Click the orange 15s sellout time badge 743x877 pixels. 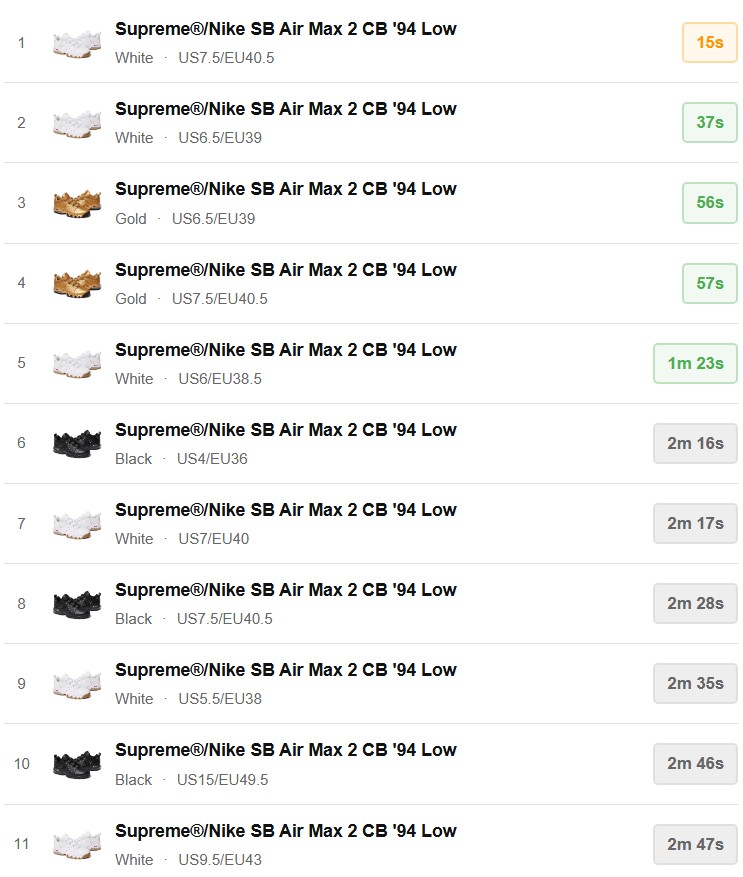click(x=709, y=43)
